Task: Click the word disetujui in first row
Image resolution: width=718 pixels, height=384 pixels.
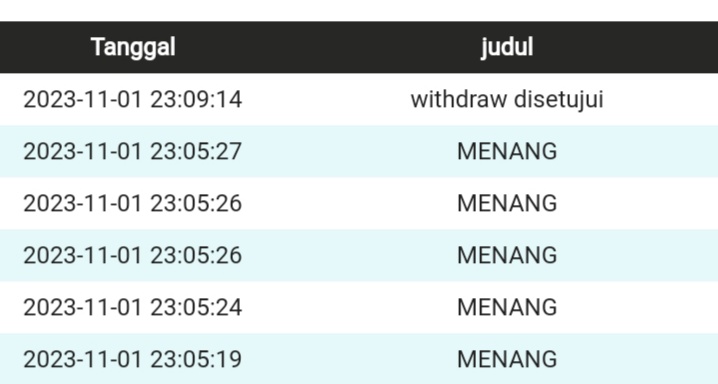Action: [559, 99]
